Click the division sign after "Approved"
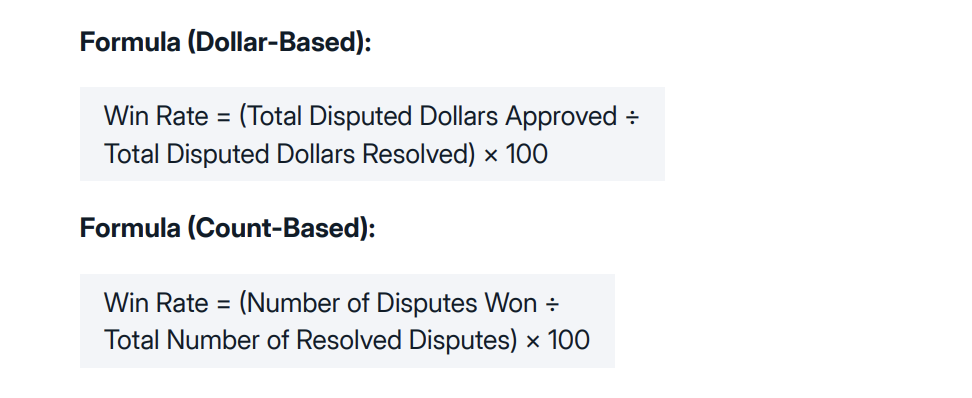The image size is (972, 398). point(631,117)
